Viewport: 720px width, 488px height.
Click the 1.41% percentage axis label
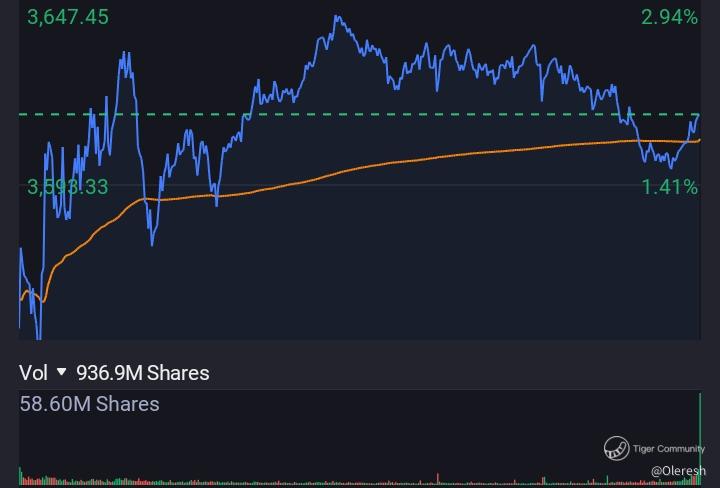pos(669,186)
